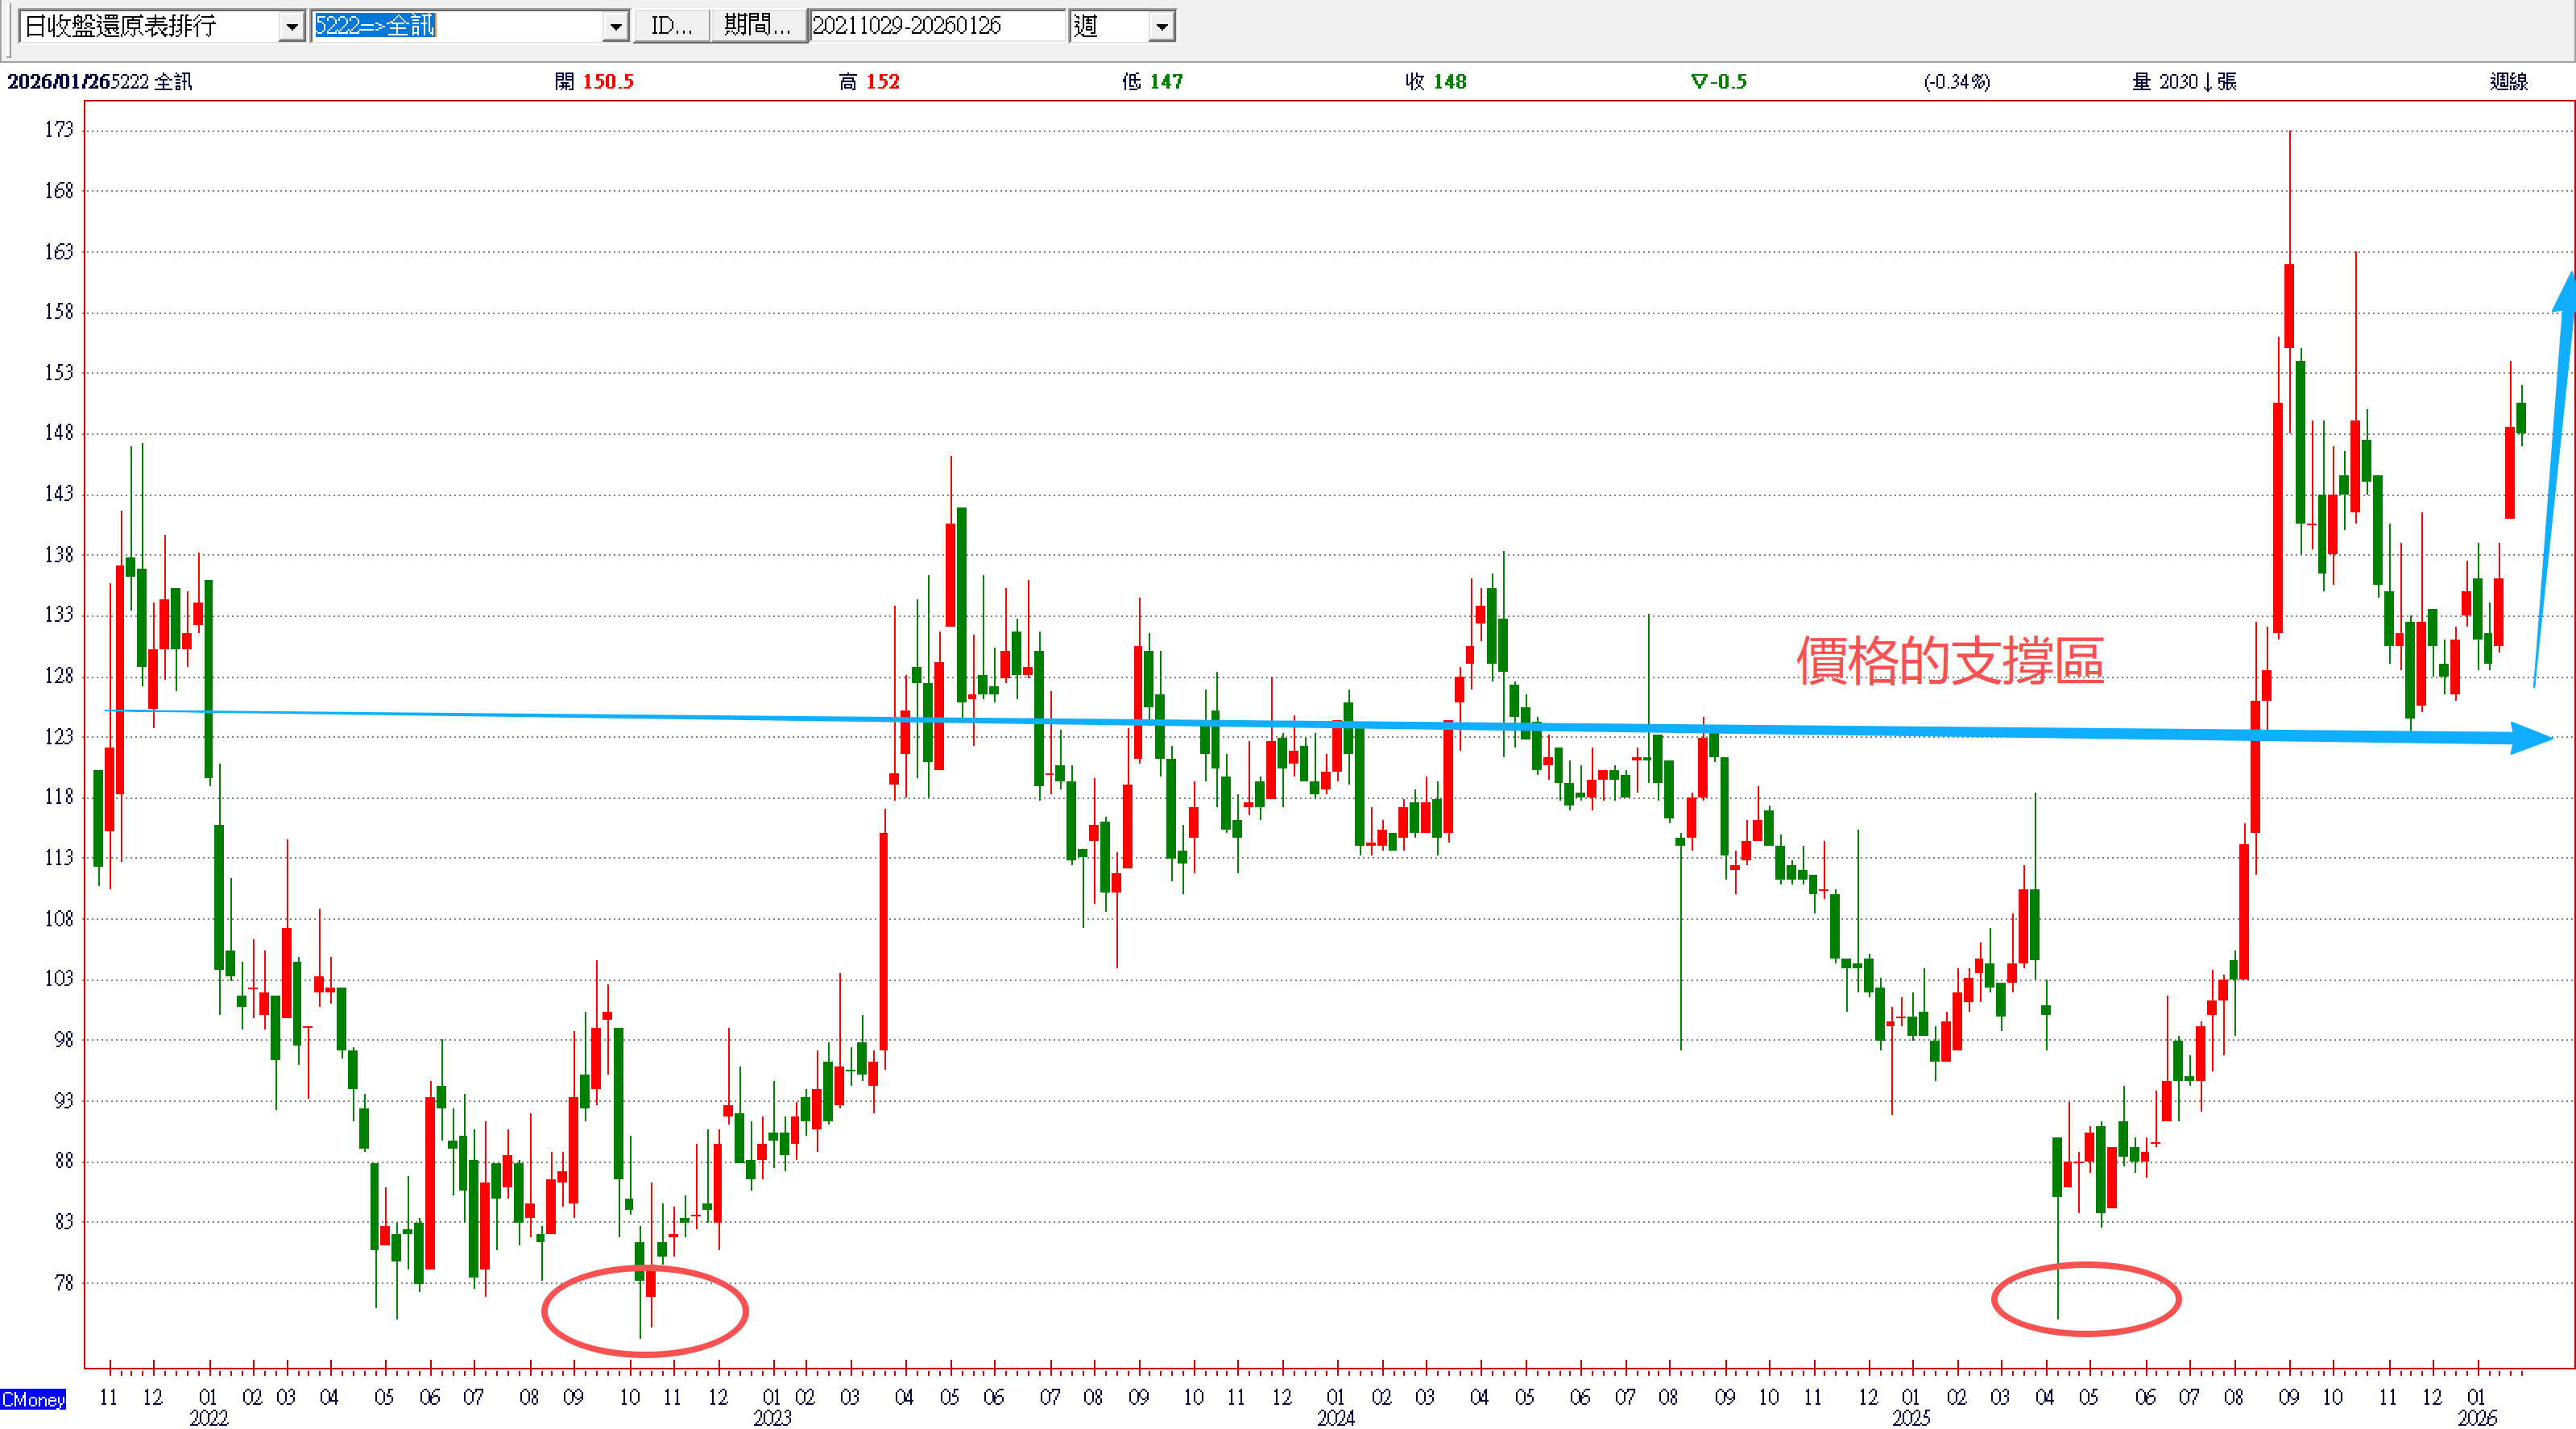The height and width of the screenshot is (1429, 2576).
Task: Open the 週 period-type dropdown arrow
Action: [x=1161, y=26]
